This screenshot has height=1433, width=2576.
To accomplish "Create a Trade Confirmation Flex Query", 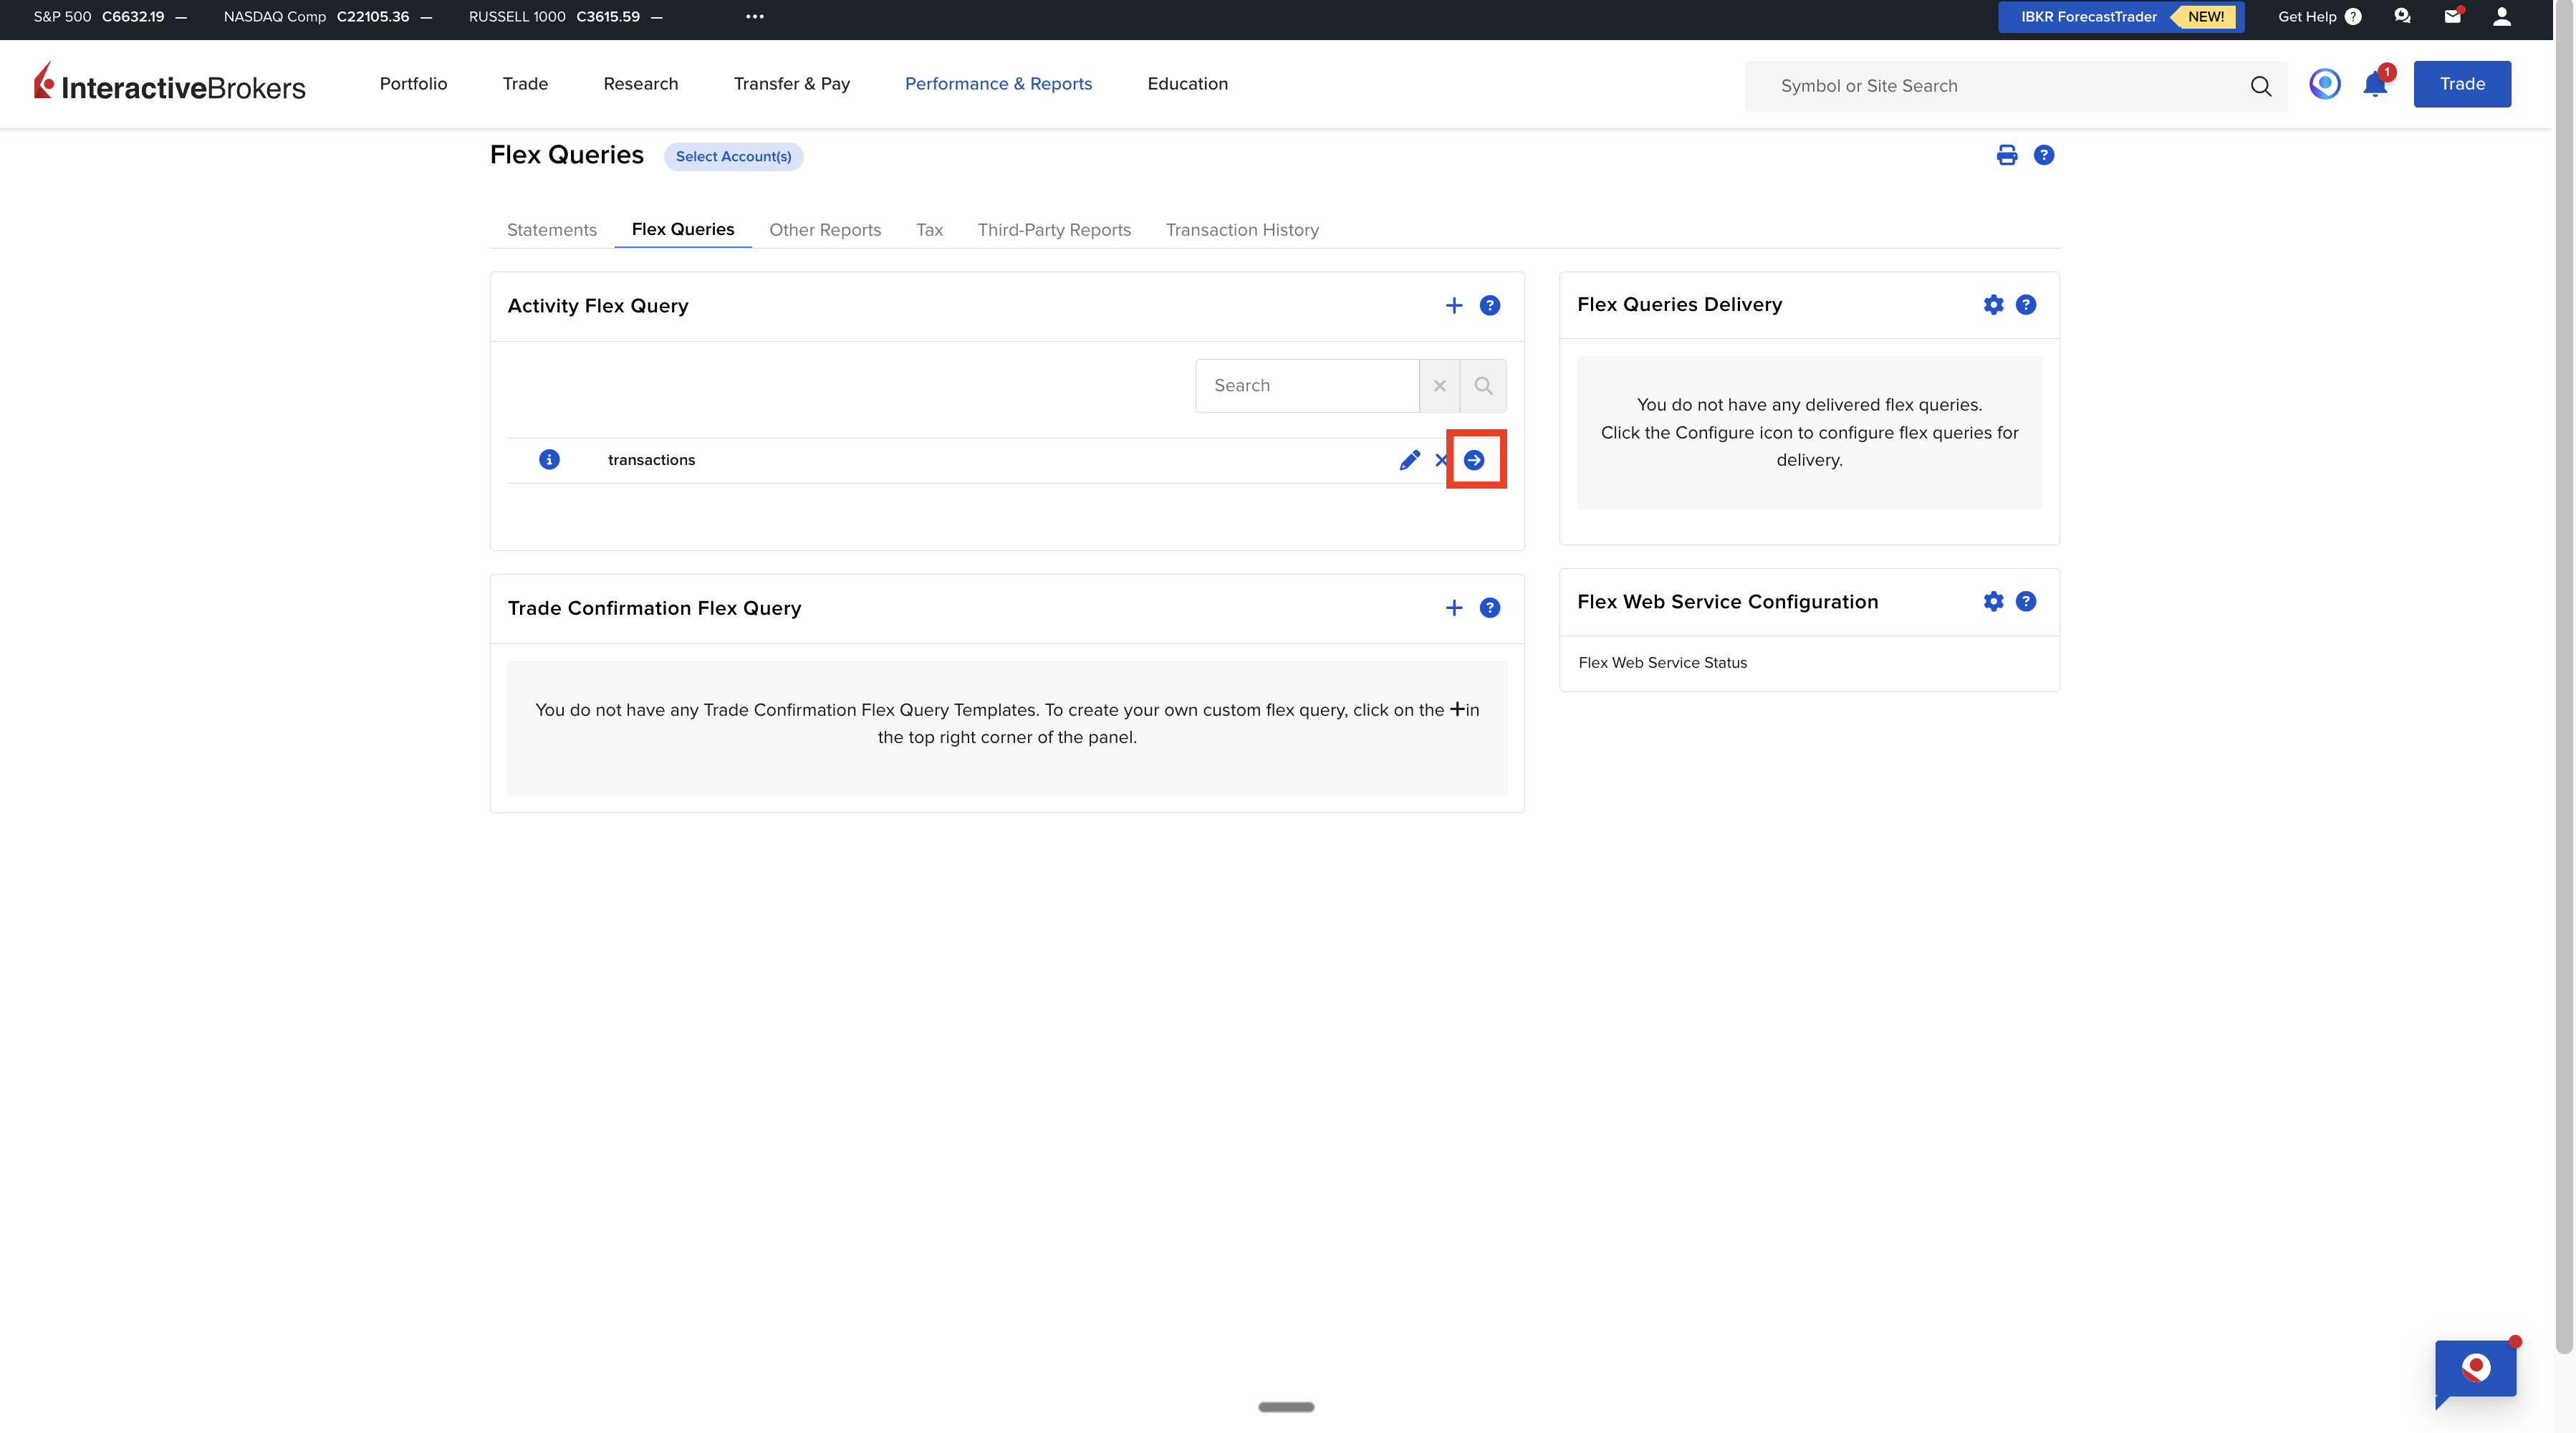I will point(1454,608).
